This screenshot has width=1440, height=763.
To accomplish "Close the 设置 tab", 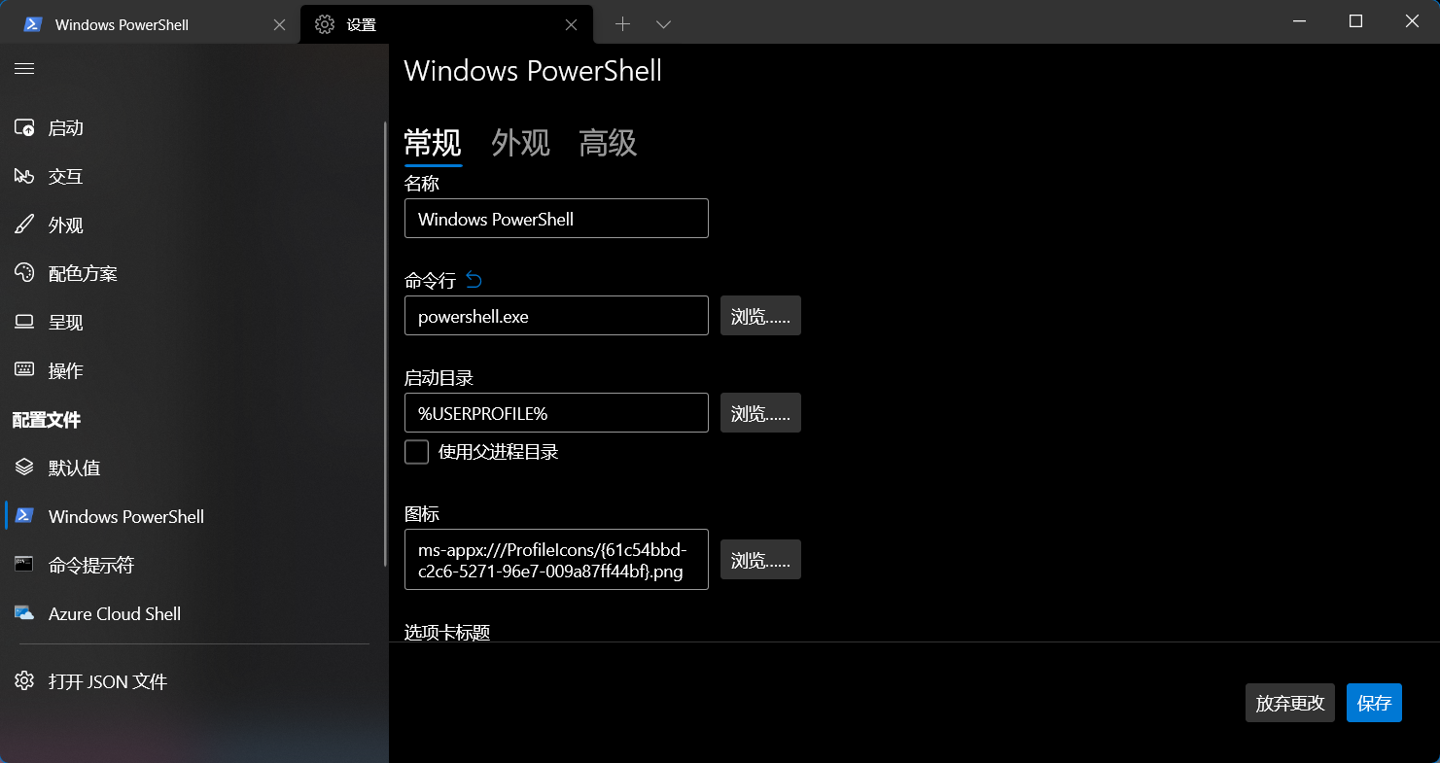I will pos(571,24).
